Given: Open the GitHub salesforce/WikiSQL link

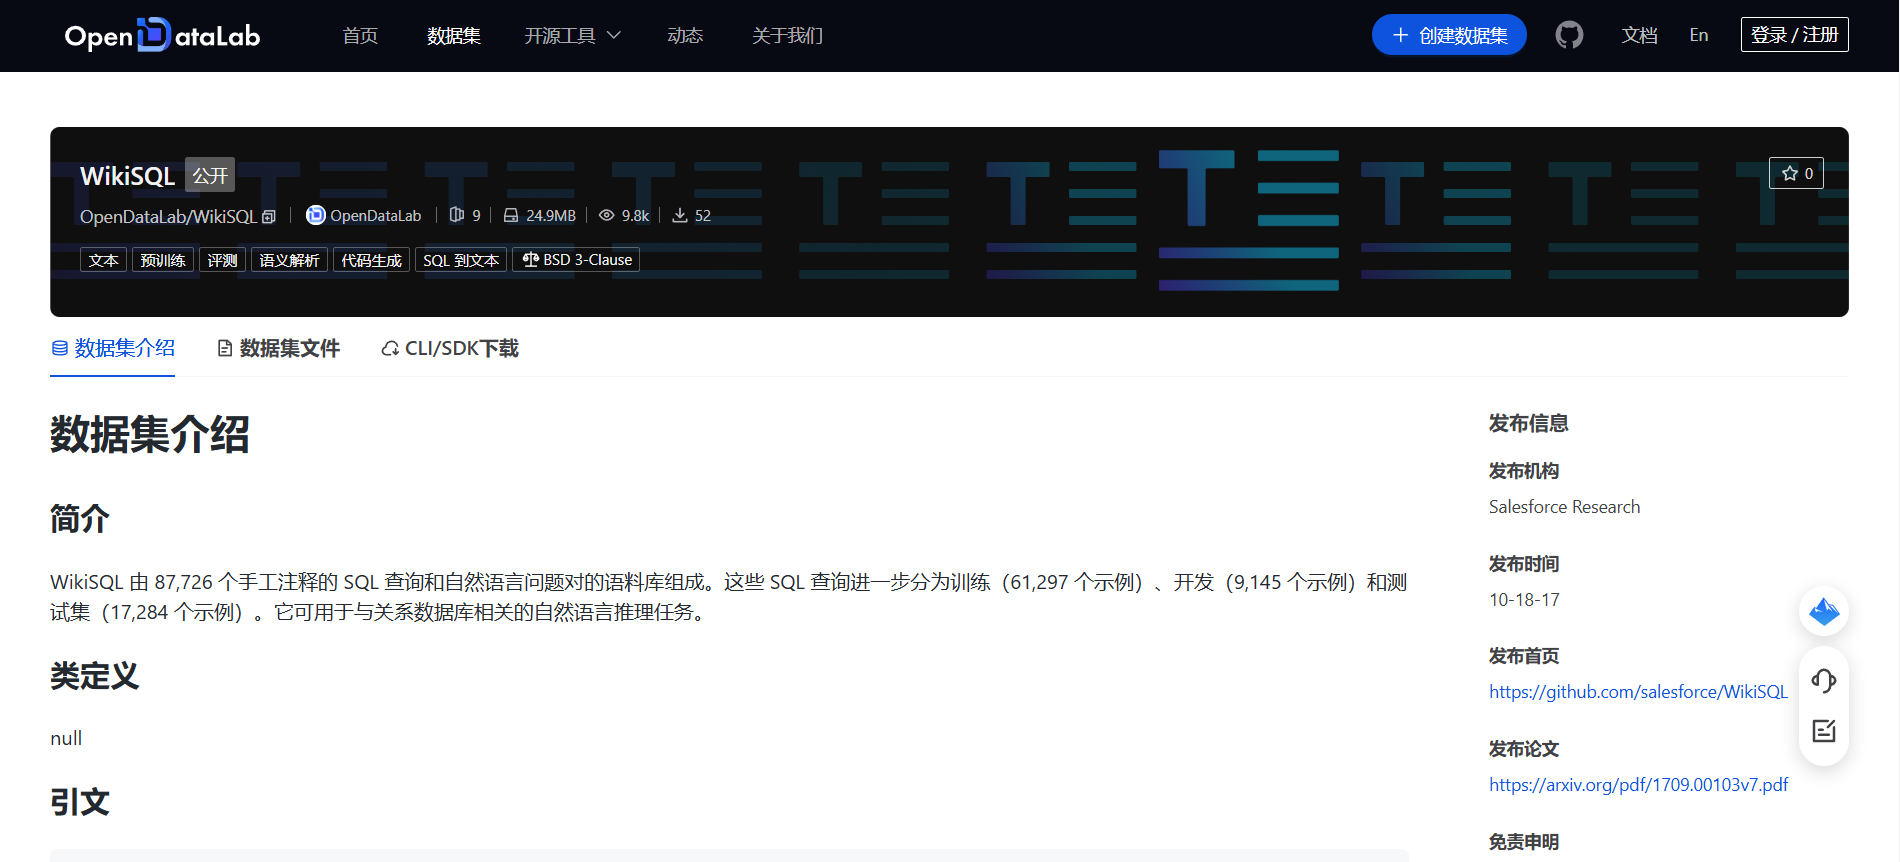Looking at the screenshot, I should [x=1638, y=692].
